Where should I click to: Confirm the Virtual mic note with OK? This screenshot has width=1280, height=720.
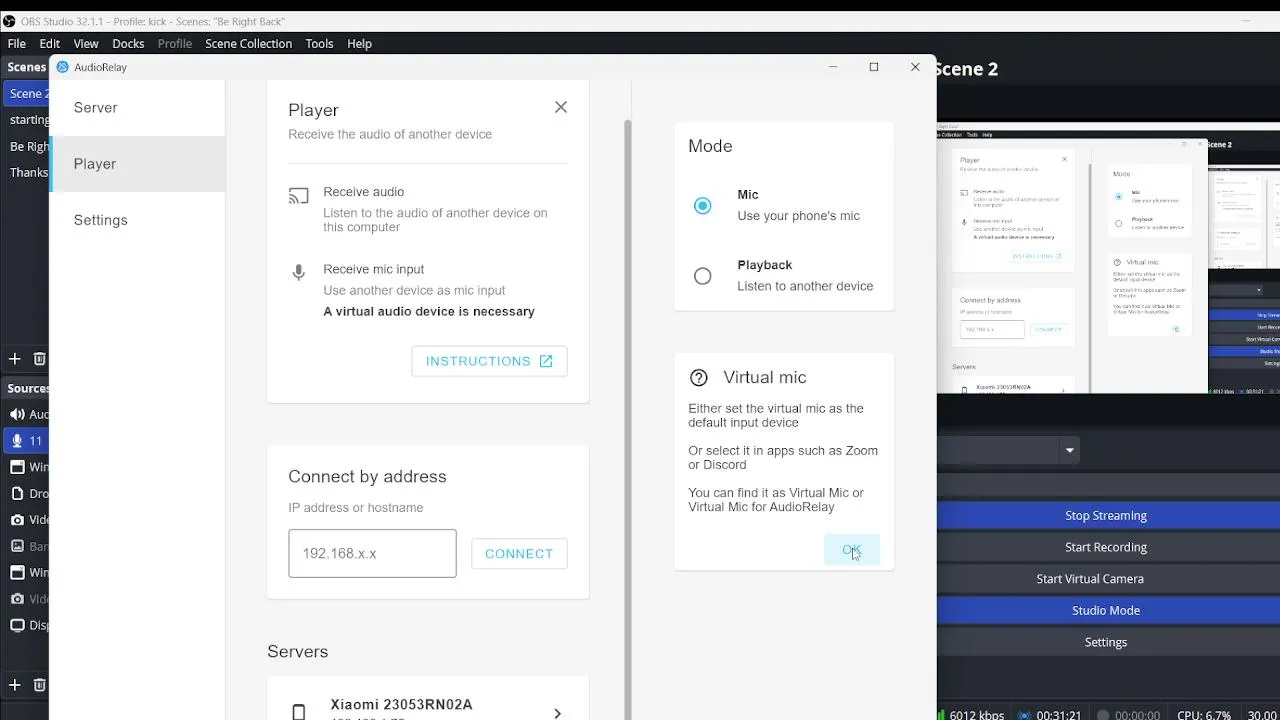[851, 550]
